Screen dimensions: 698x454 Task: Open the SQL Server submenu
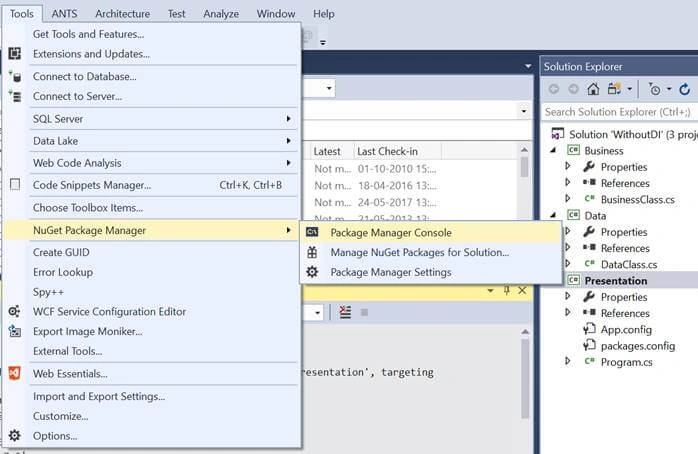point(150,119)
